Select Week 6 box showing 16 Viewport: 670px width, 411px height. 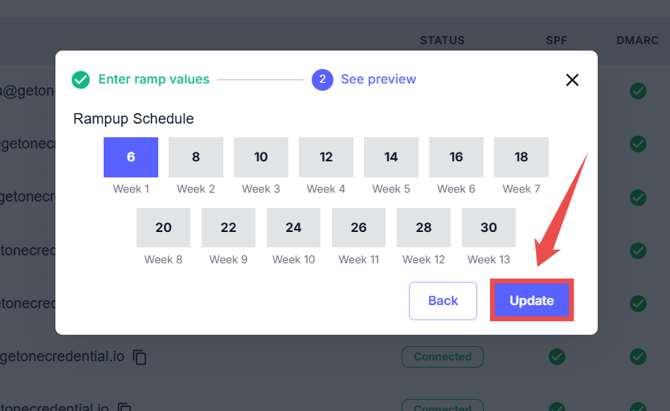pyautogui.click(x=456, y=157)
